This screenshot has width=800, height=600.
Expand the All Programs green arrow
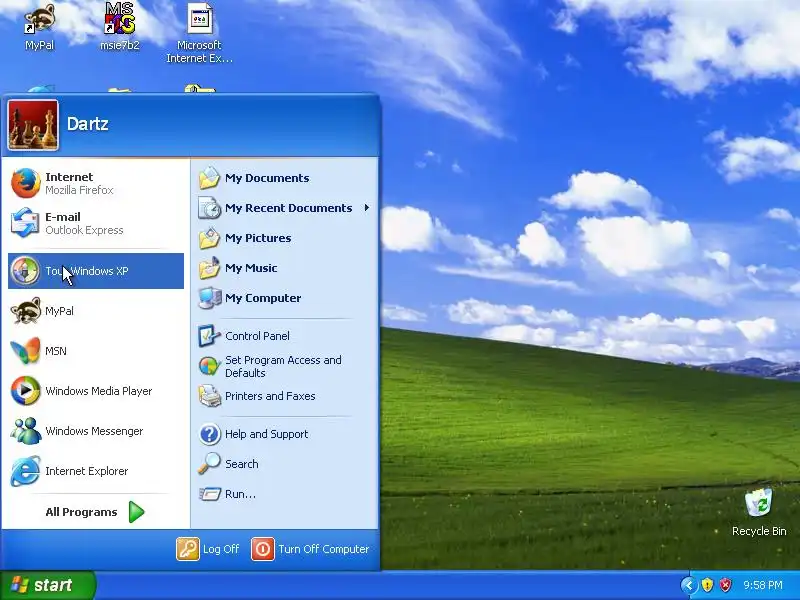point(136,512)
